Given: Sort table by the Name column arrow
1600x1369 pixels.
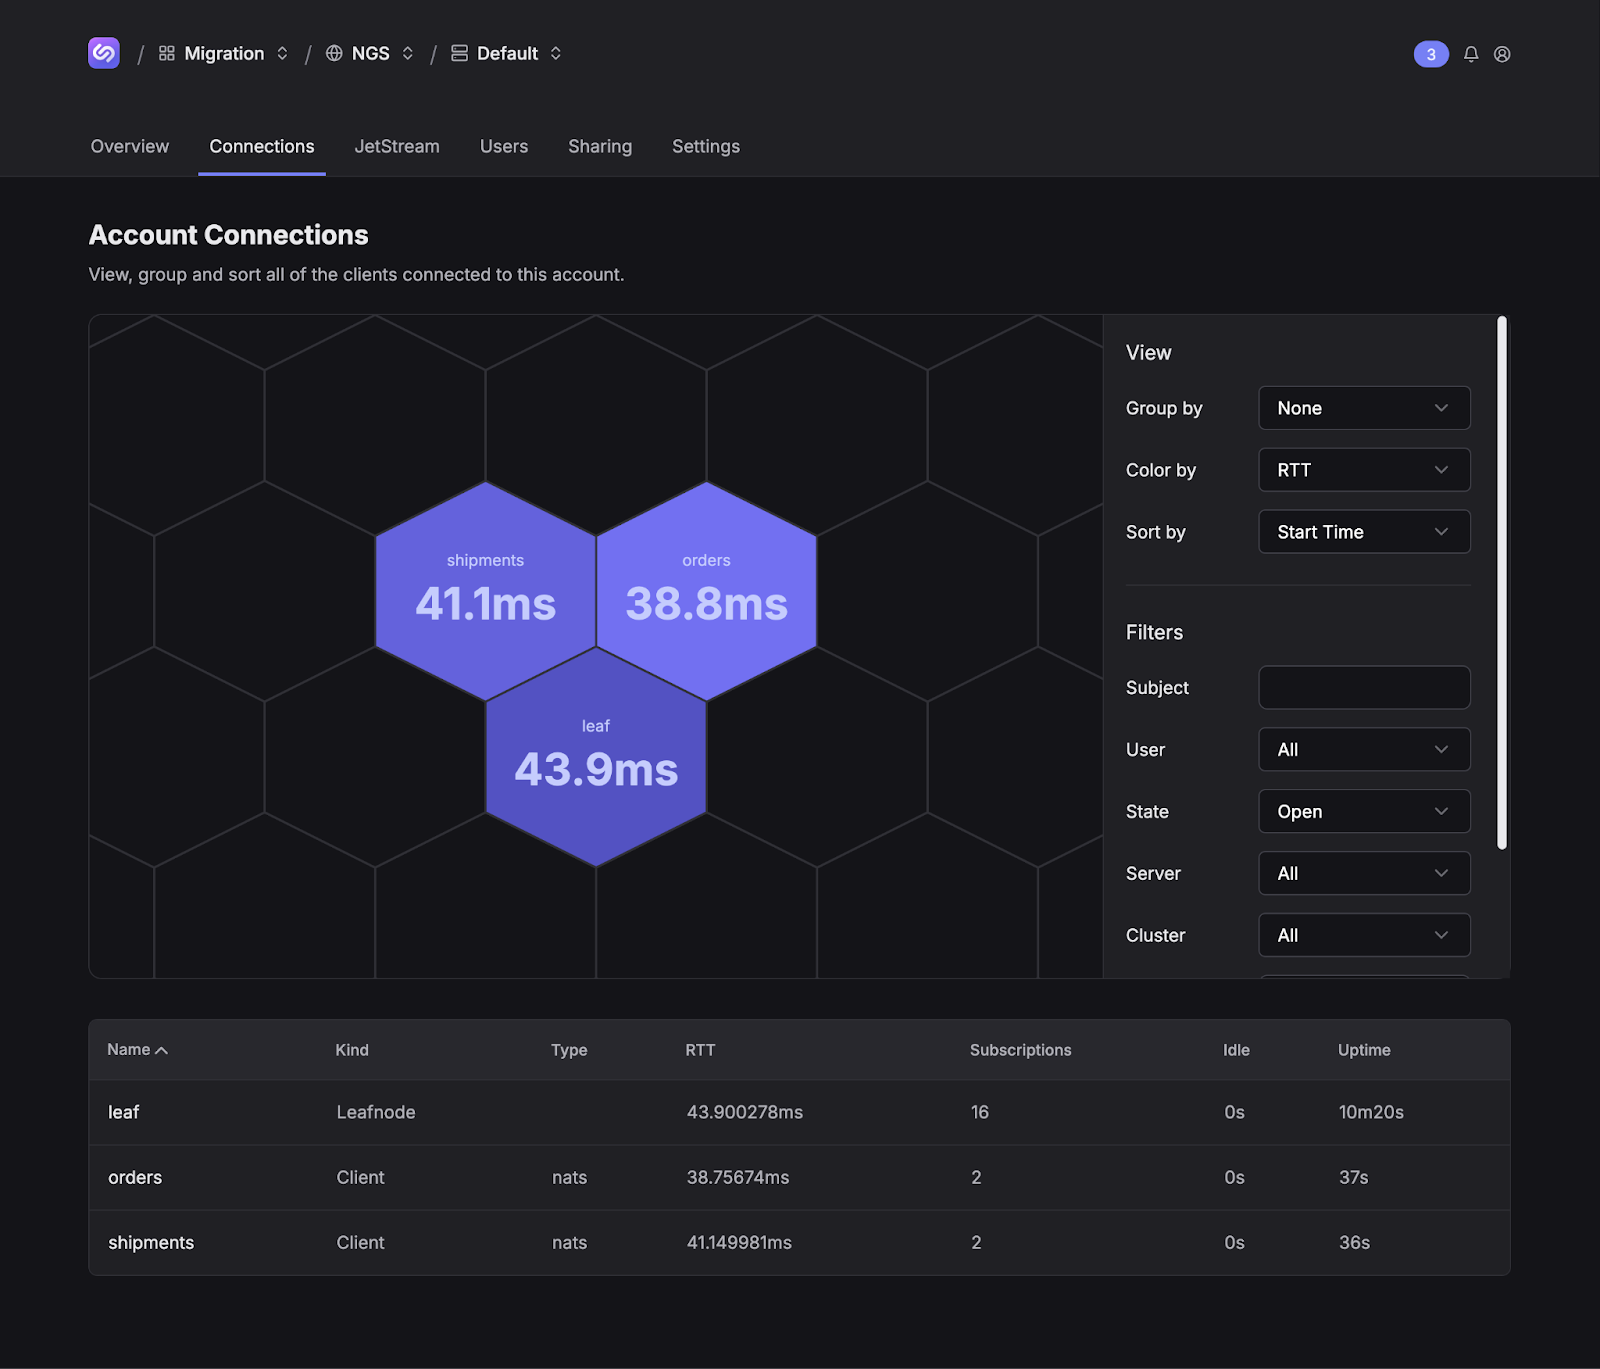Looking at the screenshot, I should tap(162, 1051).
